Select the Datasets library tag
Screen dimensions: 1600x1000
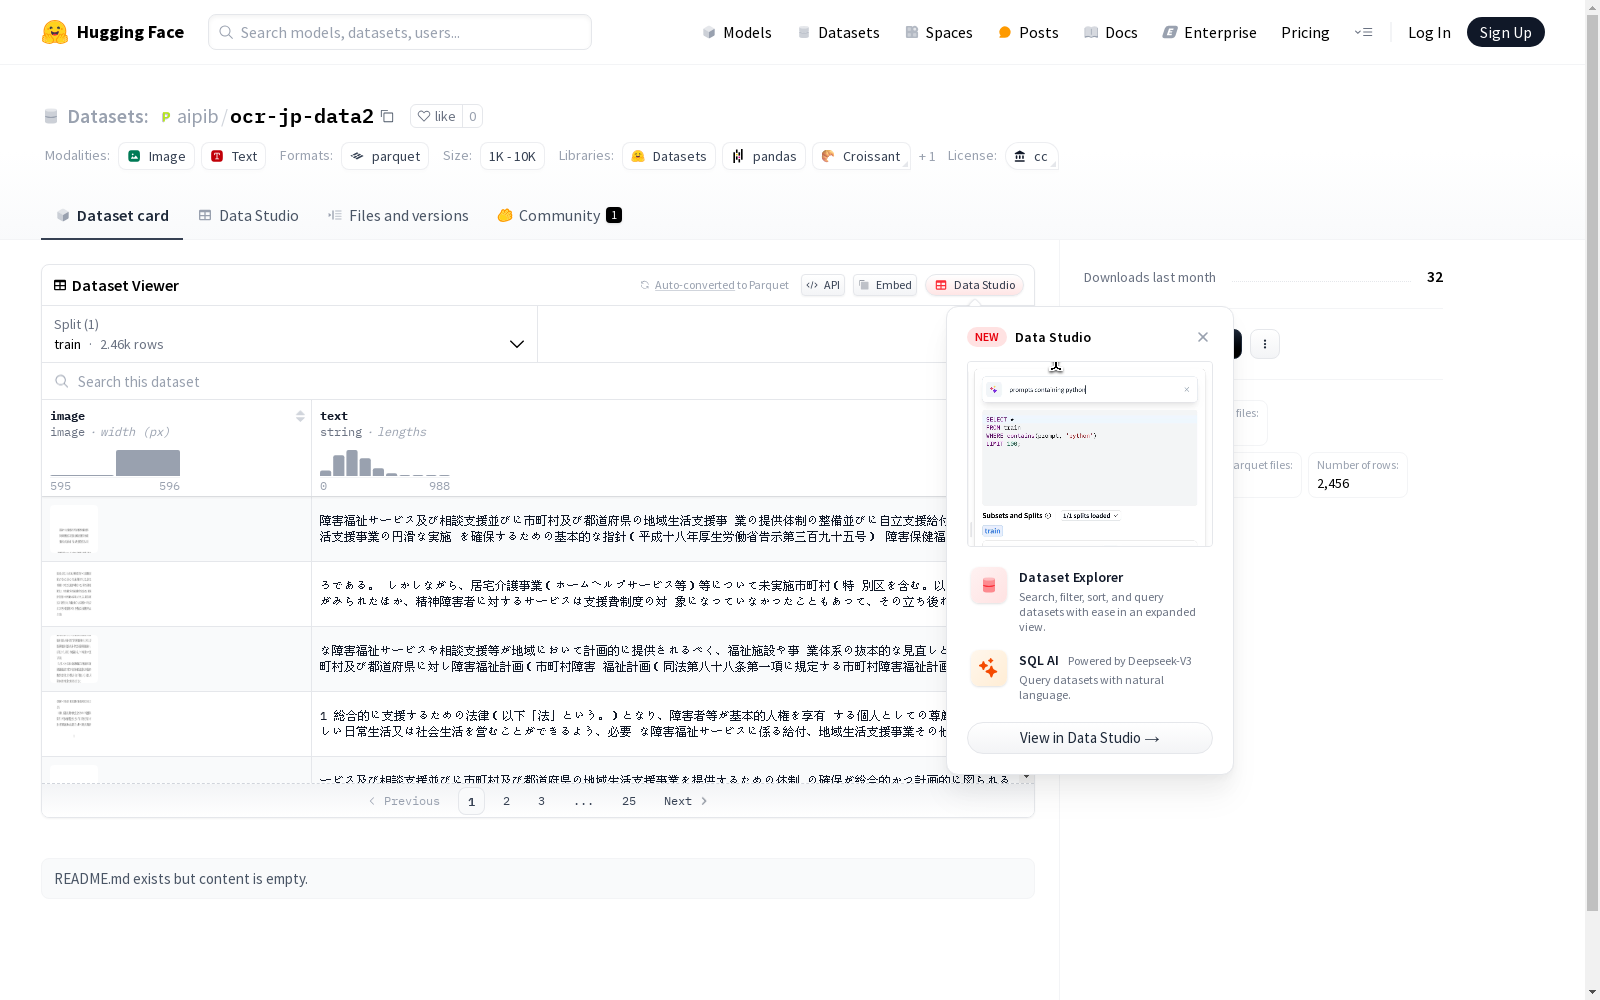(669, 156)
